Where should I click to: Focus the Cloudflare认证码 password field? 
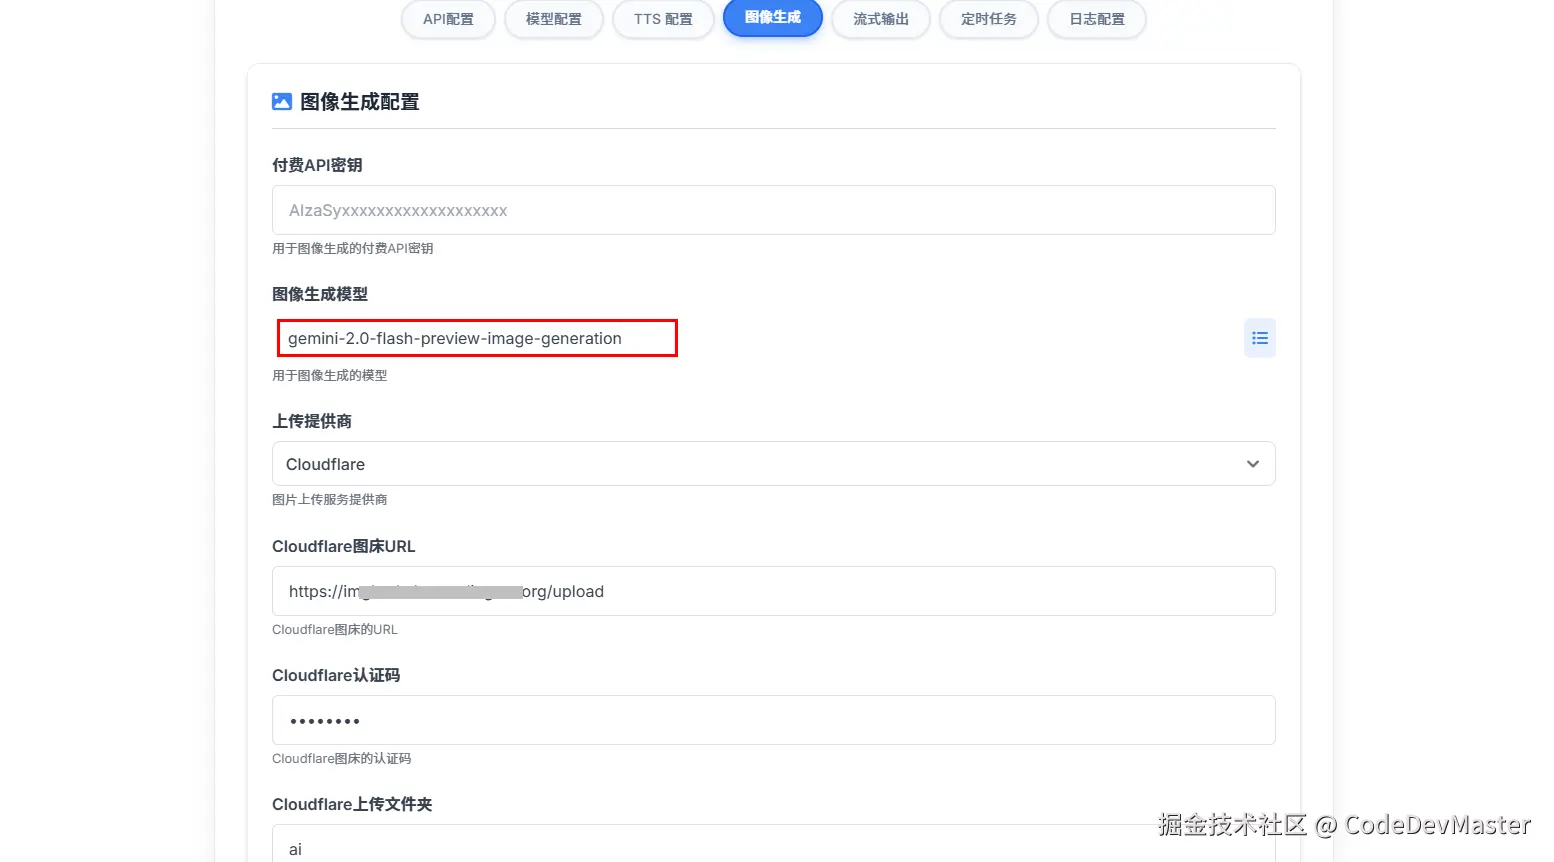(773, 720)
